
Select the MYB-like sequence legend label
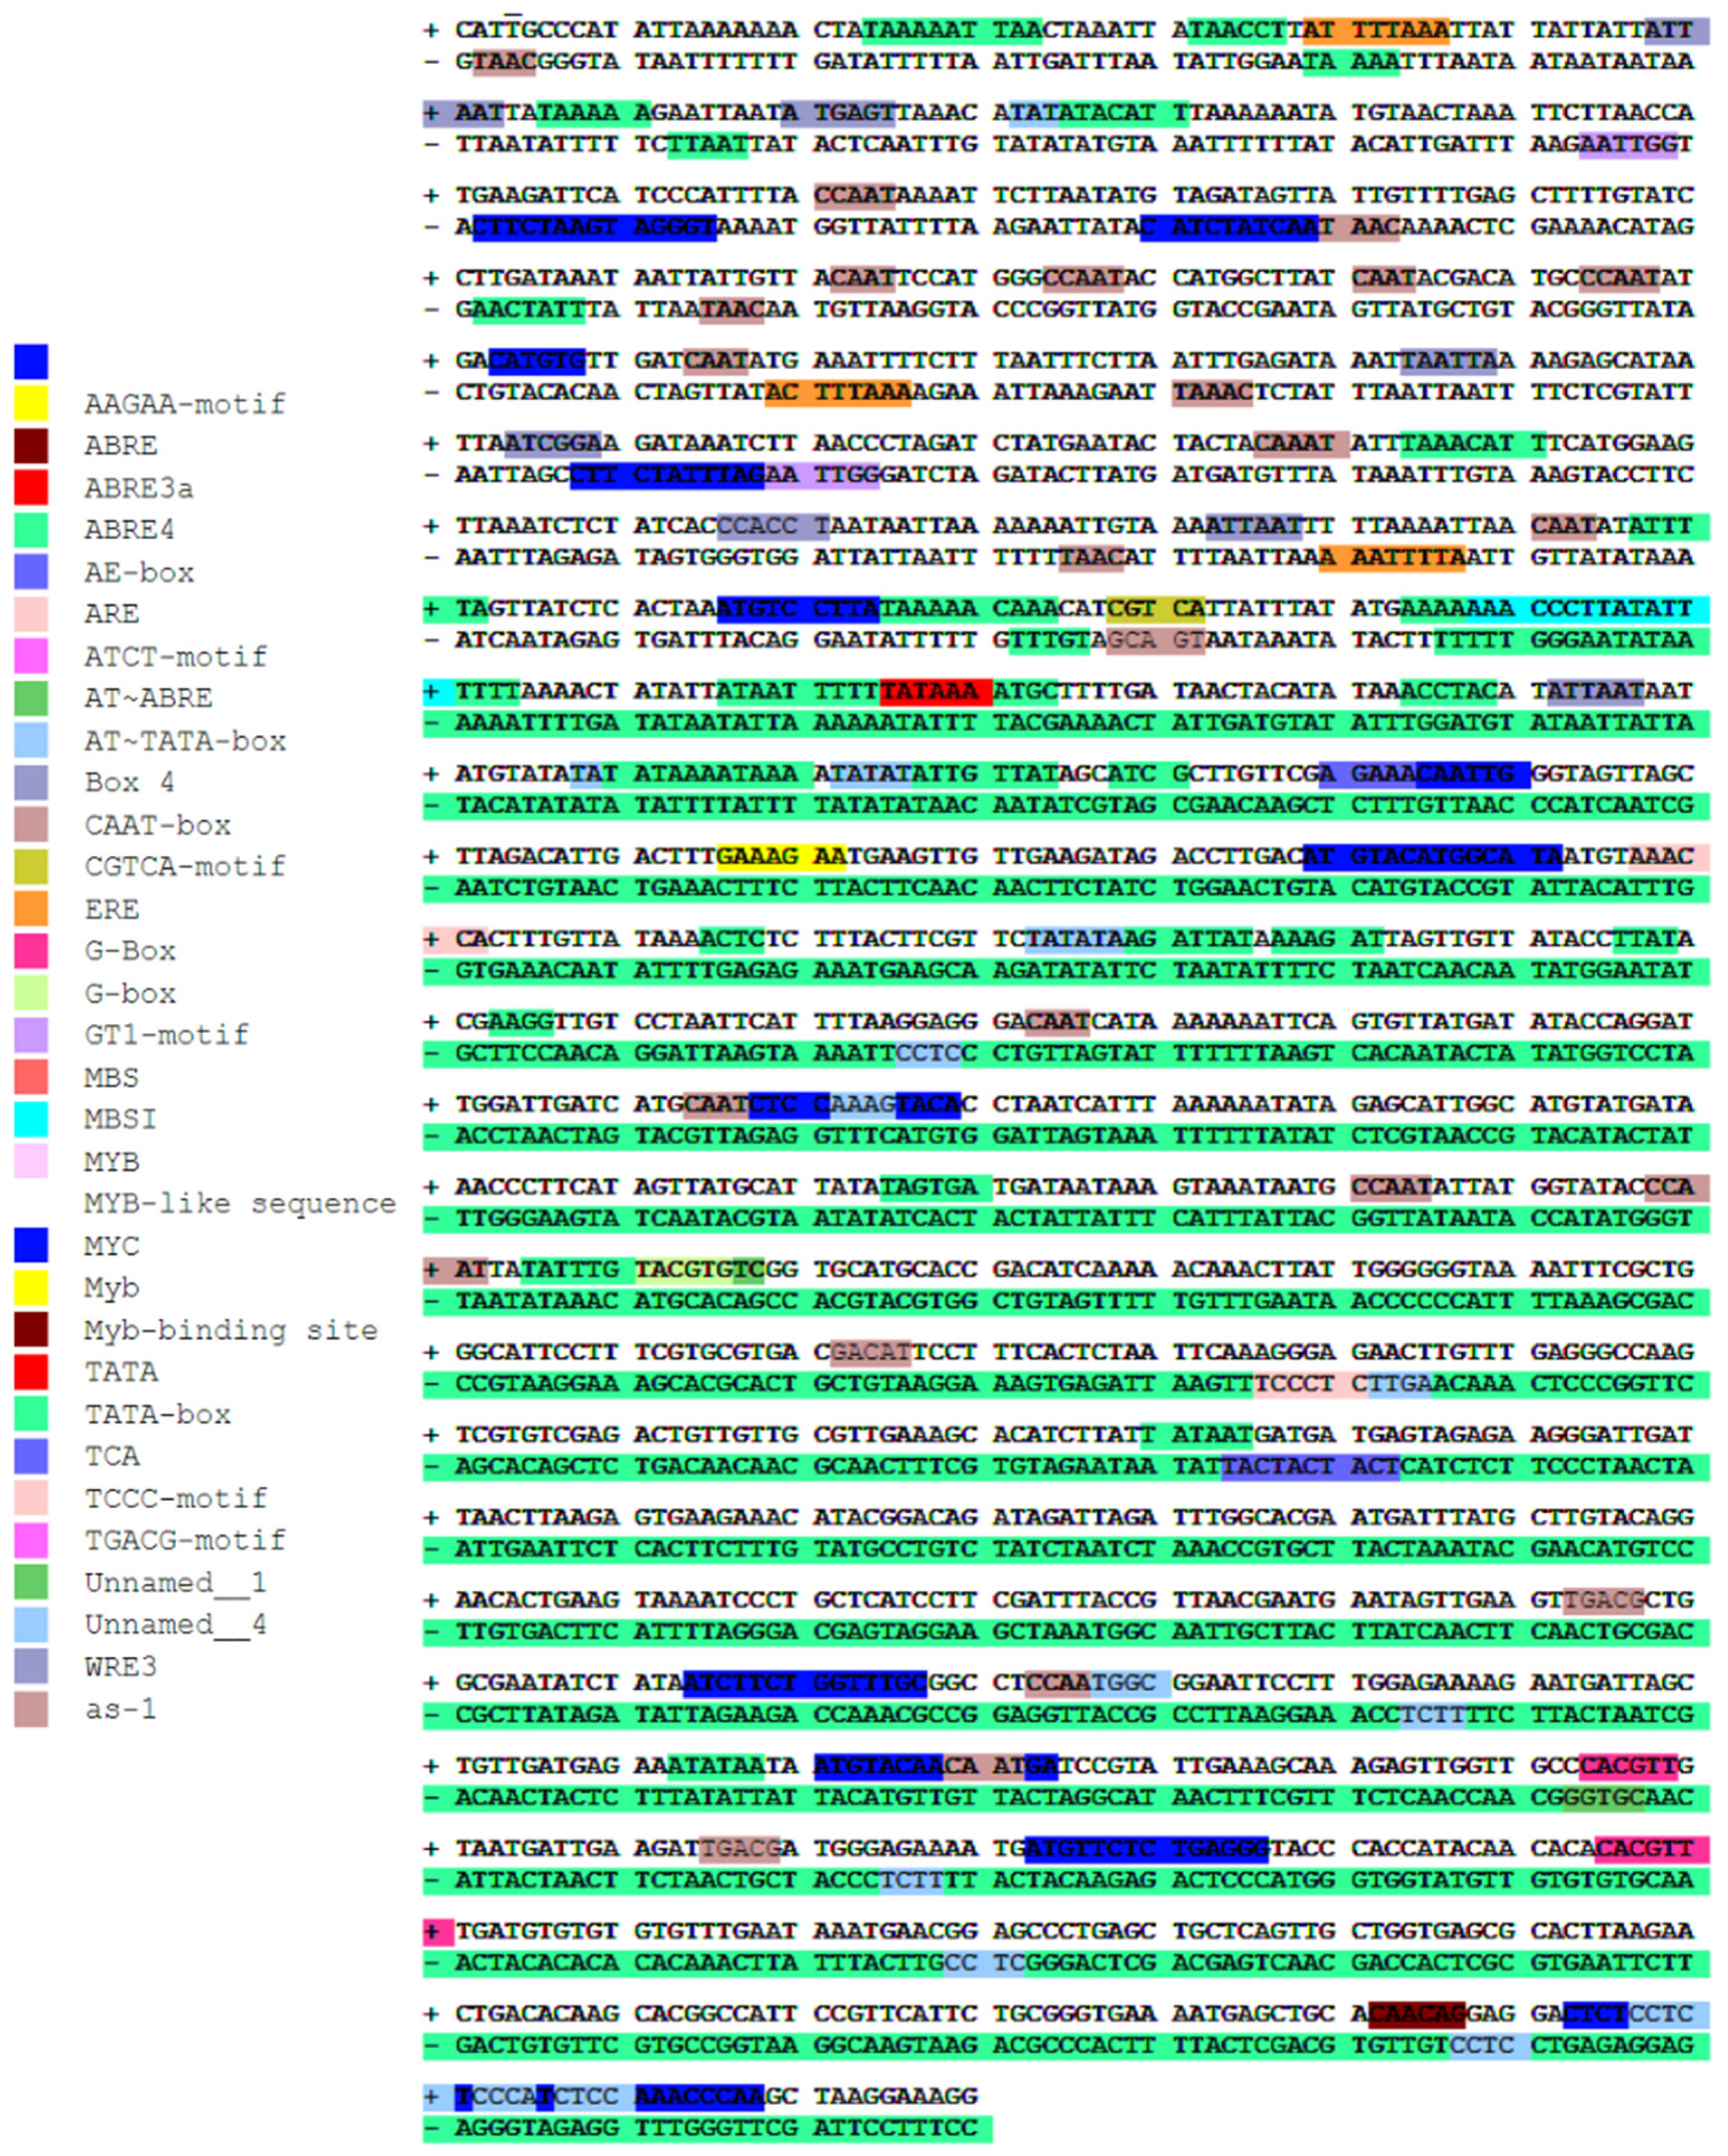[240, 1203]
